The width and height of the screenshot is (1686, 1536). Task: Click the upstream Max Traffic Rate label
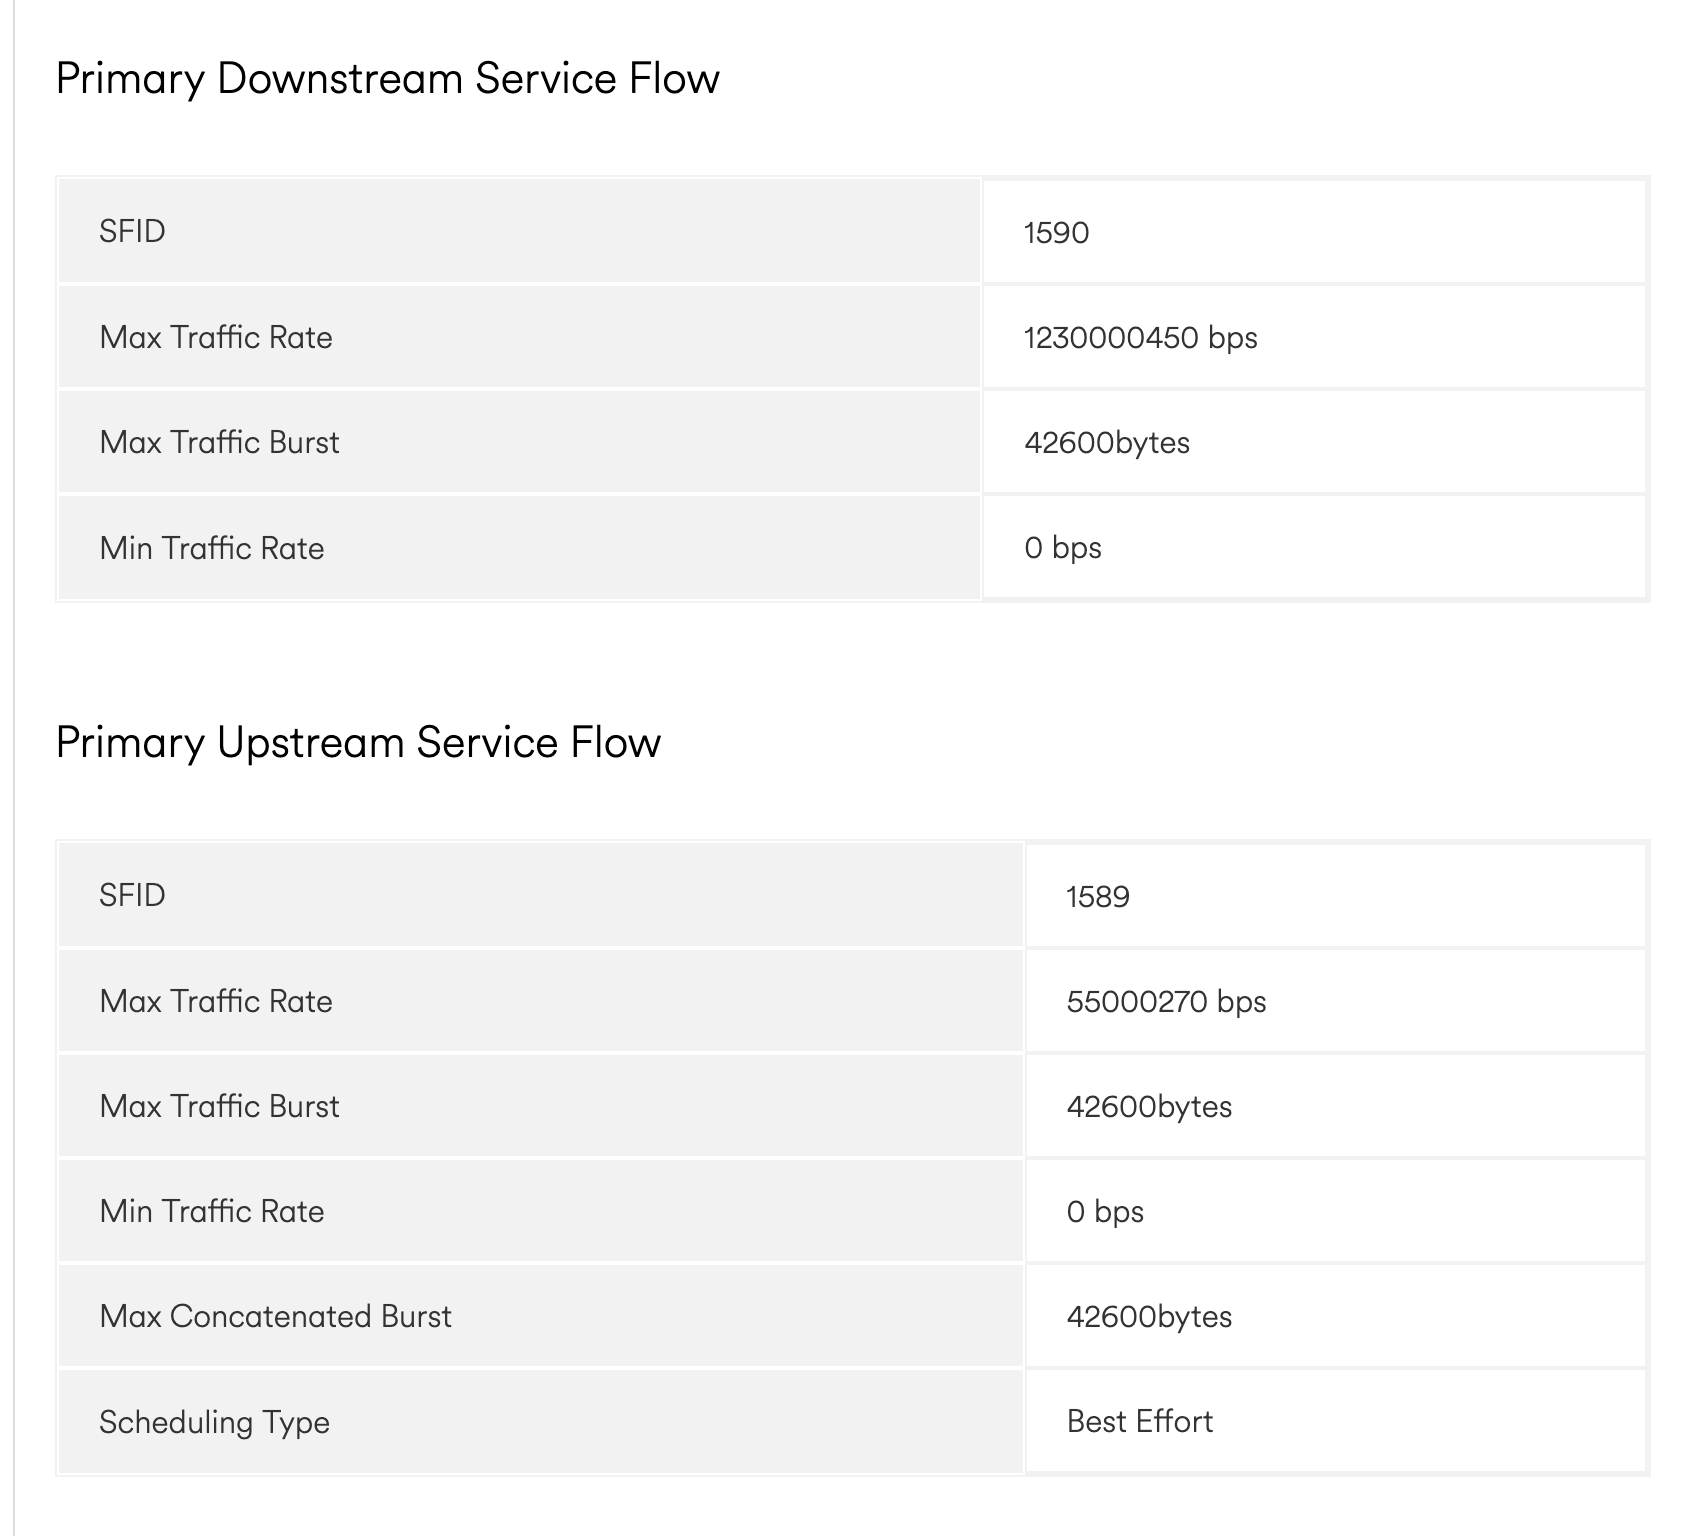(216, 1001)
